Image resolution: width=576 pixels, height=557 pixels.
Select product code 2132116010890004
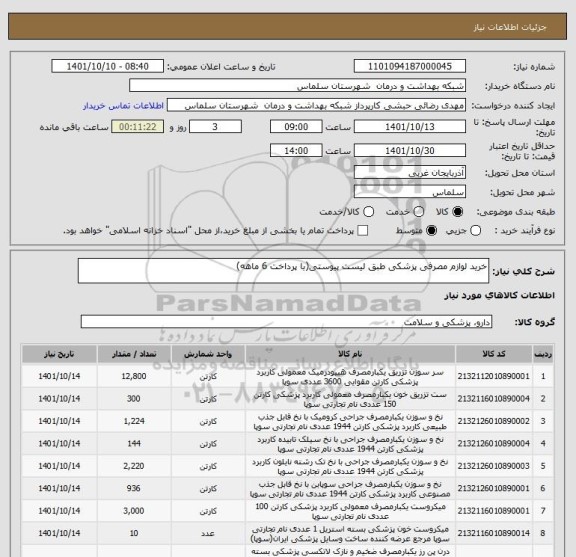(493, 399)
